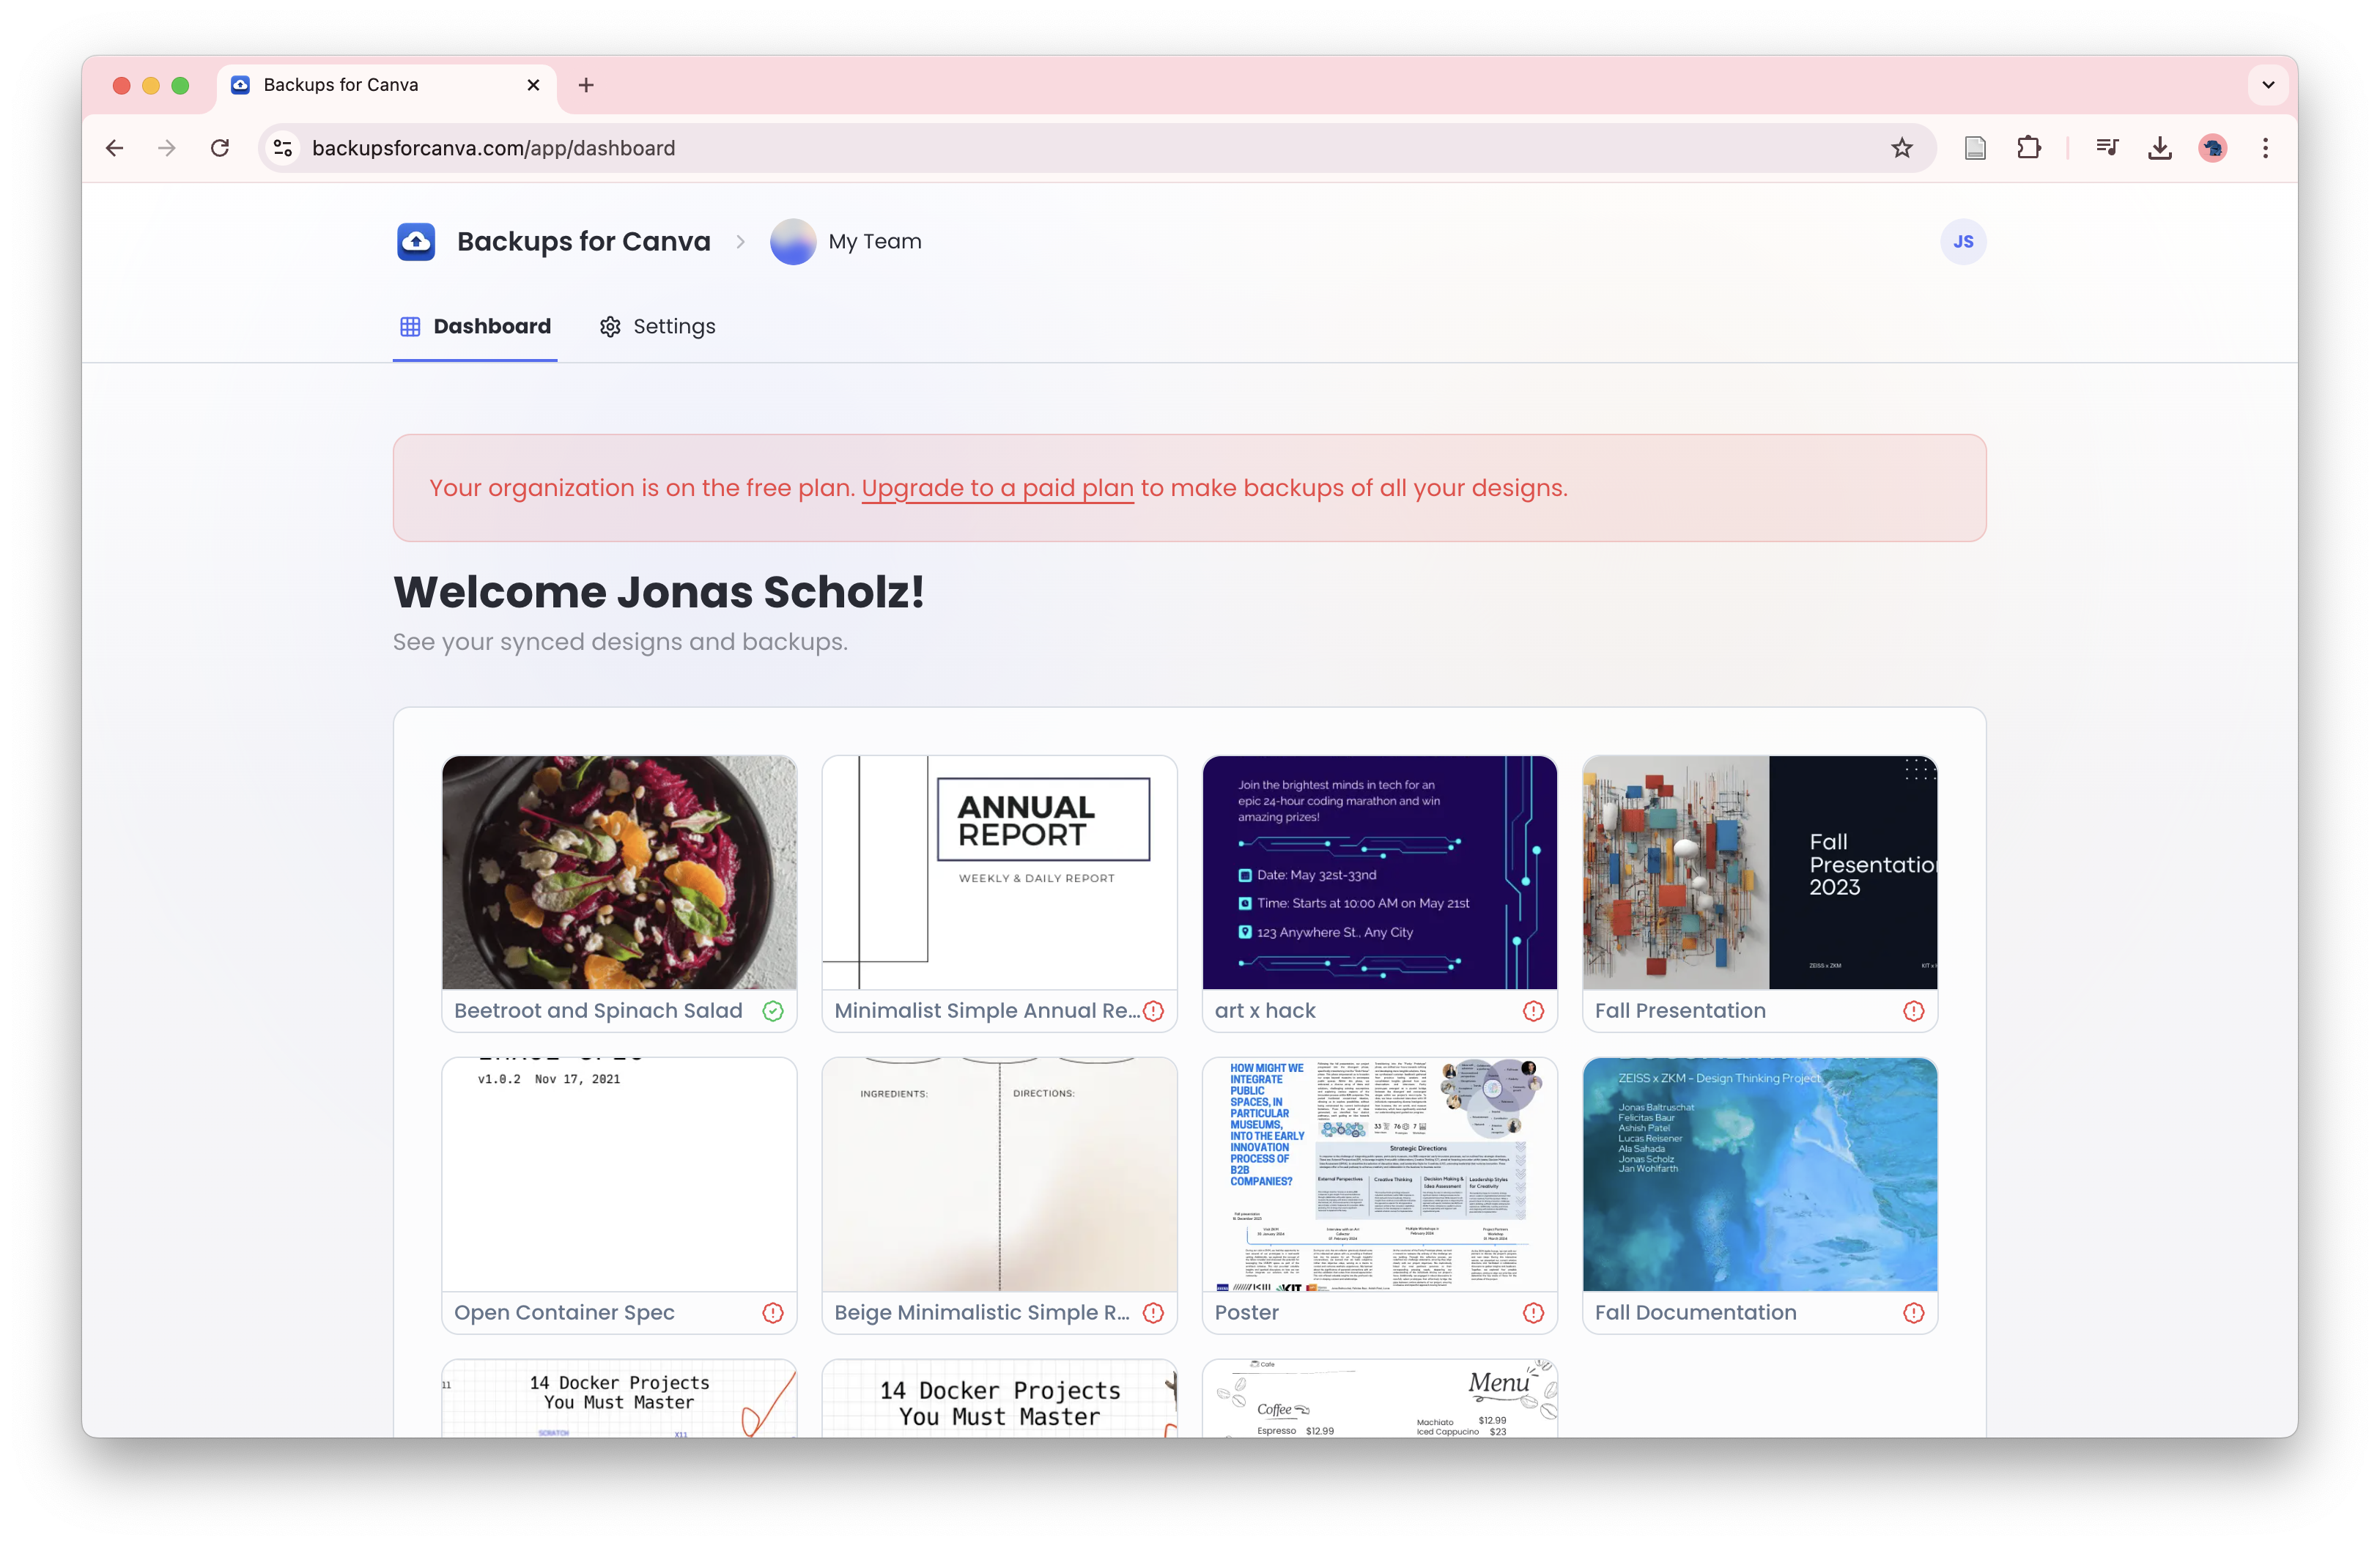Screen dimensions: 2380x1546
Task: Click the Backups for Canva cloud logo
Action: click(x=416, y=241)
